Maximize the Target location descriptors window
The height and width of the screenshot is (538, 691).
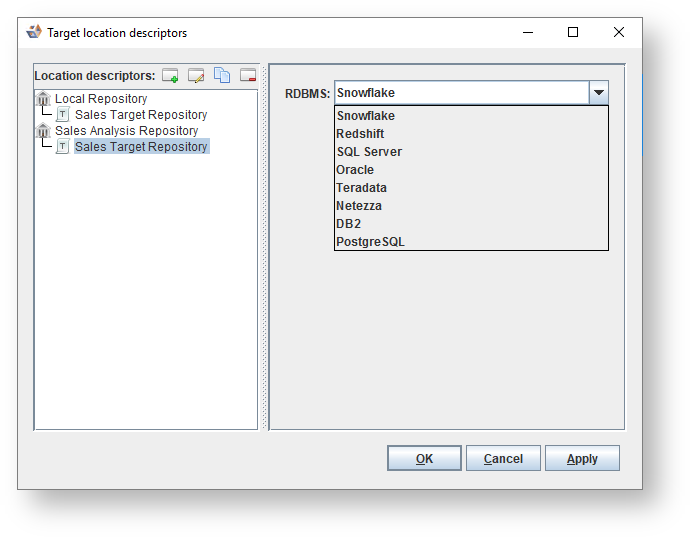pyautogui.click(x=573, y=32)
